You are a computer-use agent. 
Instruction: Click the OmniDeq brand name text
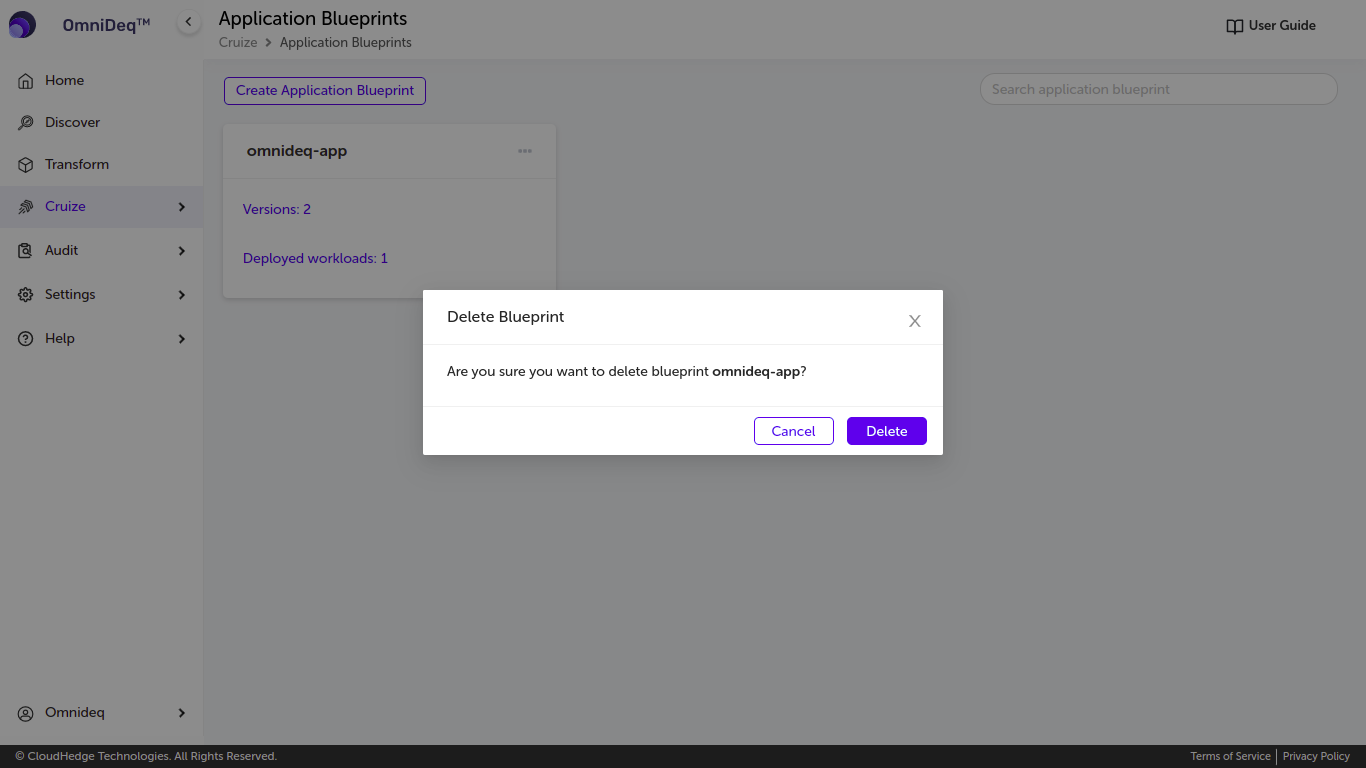point(106,25)
